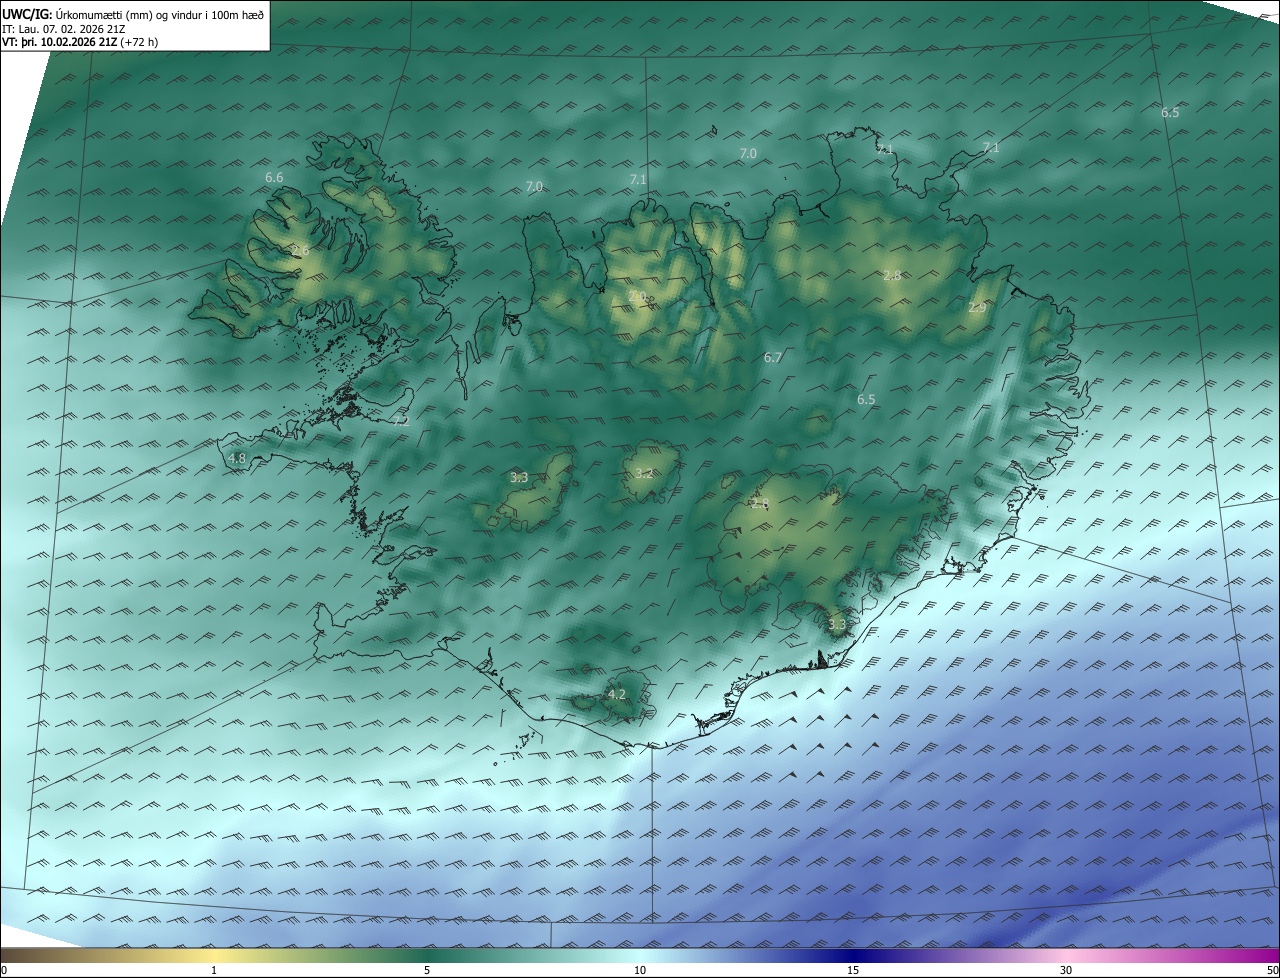1280x978 pixels.
Task: Click the colorbar tick labeled 1
Action: click(x=214, y=970)
